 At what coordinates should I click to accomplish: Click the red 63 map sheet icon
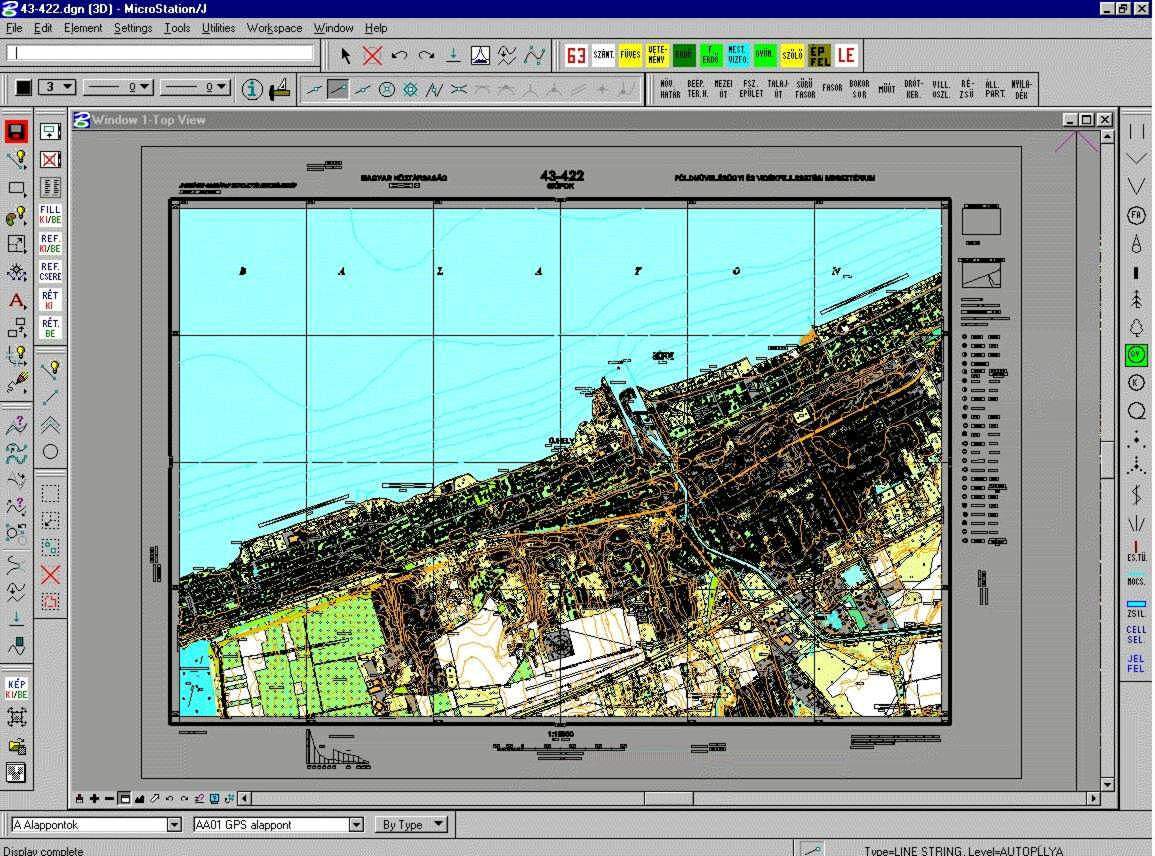pyautogui.click(x=576, y=56)
